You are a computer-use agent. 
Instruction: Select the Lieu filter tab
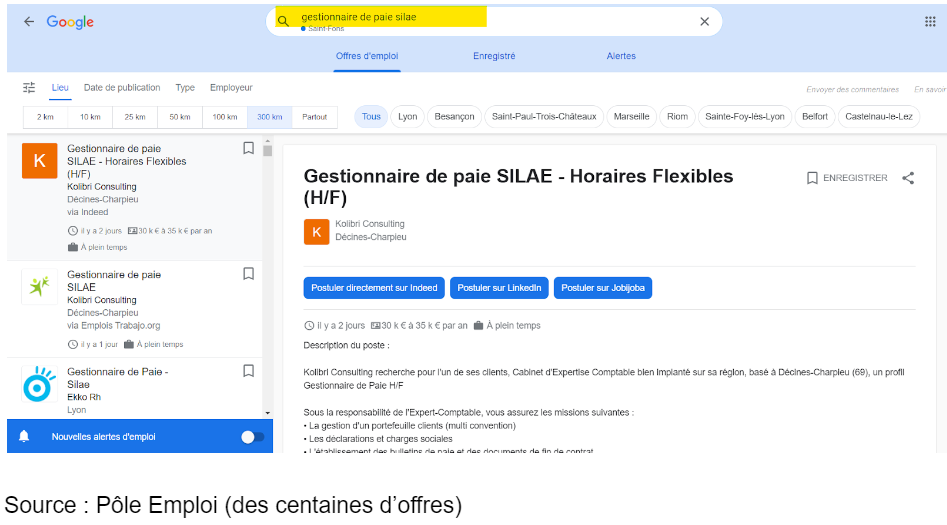(x=60, y=88)
